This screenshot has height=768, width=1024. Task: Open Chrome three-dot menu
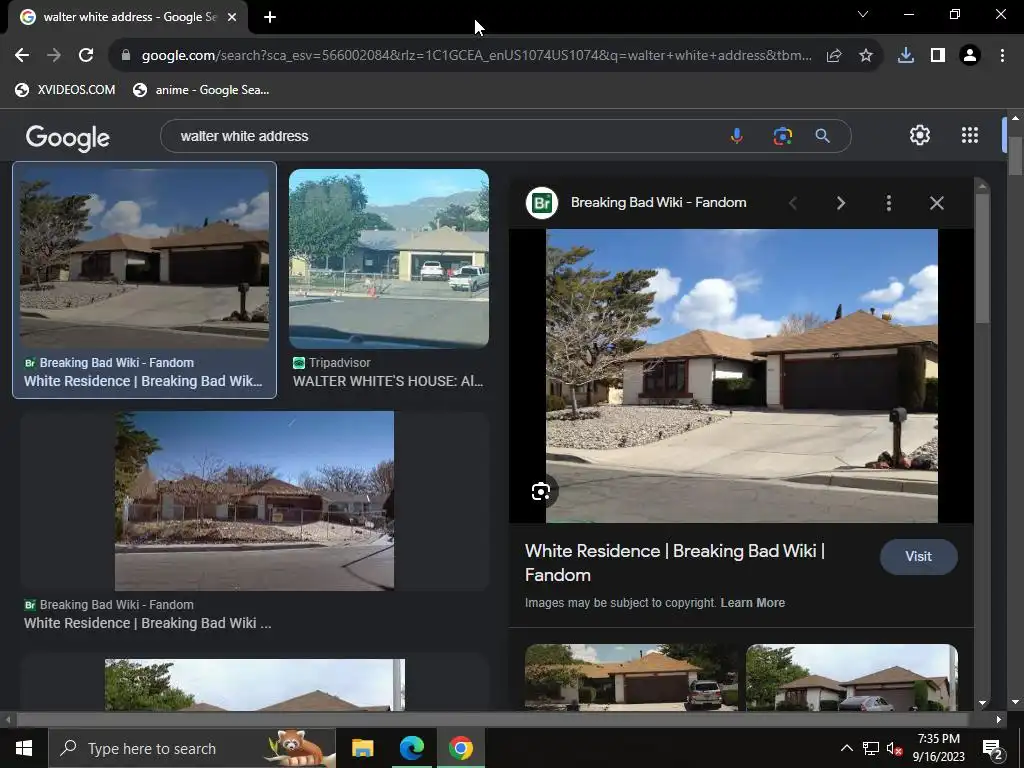(1002, 56)
